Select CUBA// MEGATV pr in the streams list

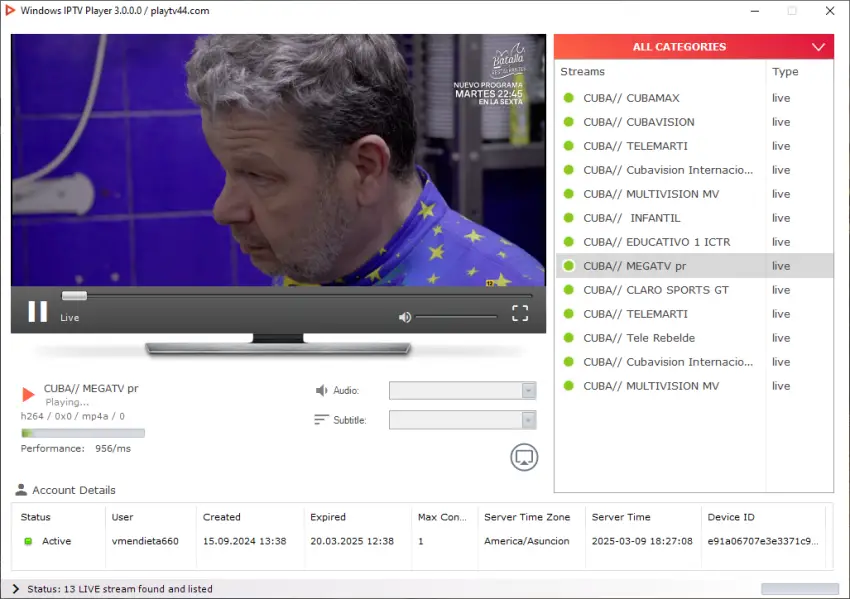click(x=635, y=266)
